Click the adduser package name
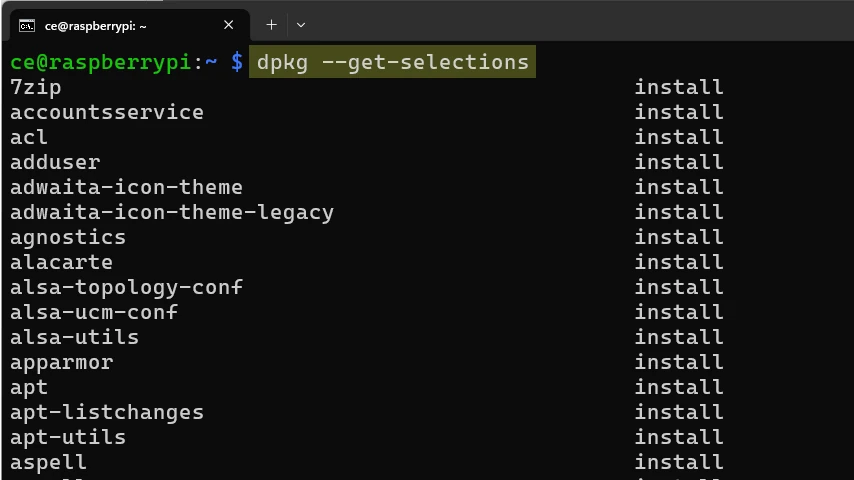Viewport: 854px width, 480px height. [55, 162]
